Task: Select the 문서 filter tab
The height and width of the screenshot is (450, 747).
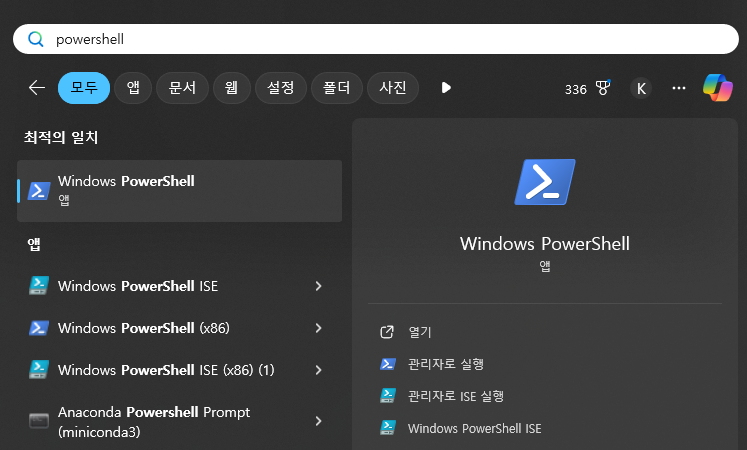Action: [x=182, y=88]
